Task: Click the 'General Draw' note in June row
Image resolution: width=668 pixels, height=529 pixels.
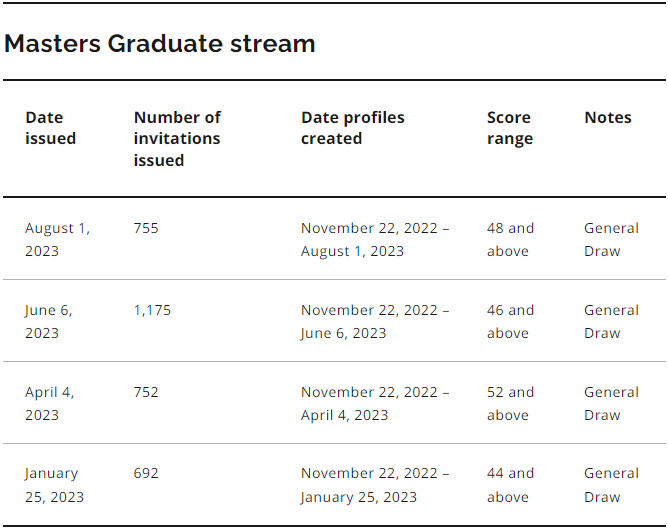Action: [611, 321]
